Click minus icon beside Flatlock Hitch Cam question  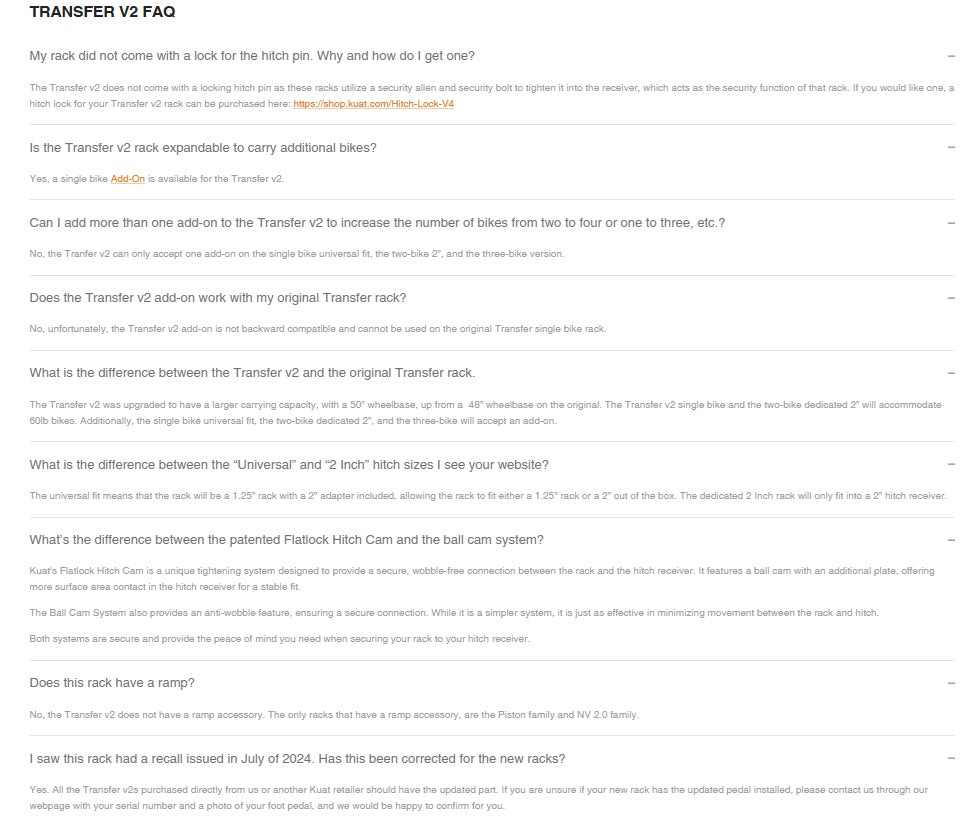pos(951,540)
